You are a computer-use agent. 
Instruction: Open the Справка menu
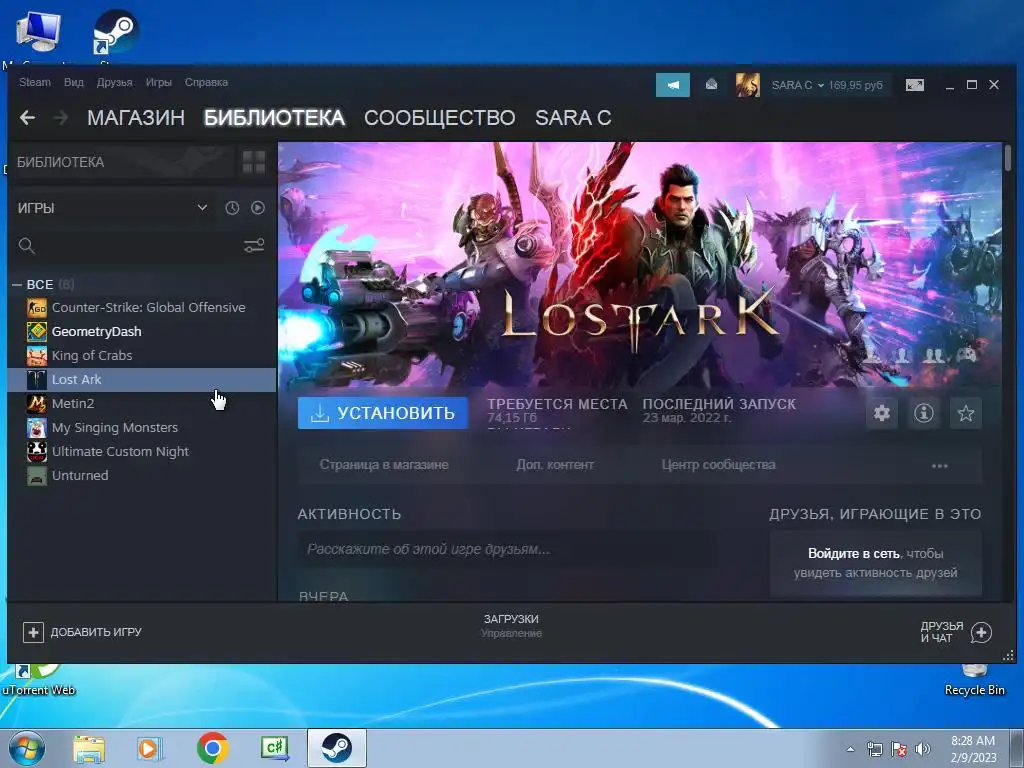pyautogui.click(x=206, y=82)
